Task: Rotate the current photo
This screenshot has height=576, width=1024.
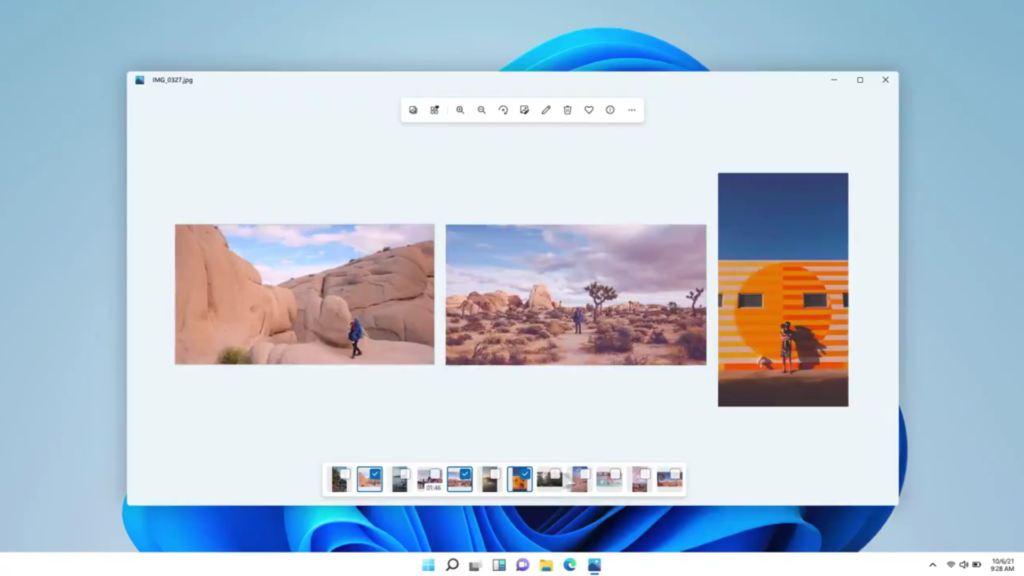Action: point(504,110)
